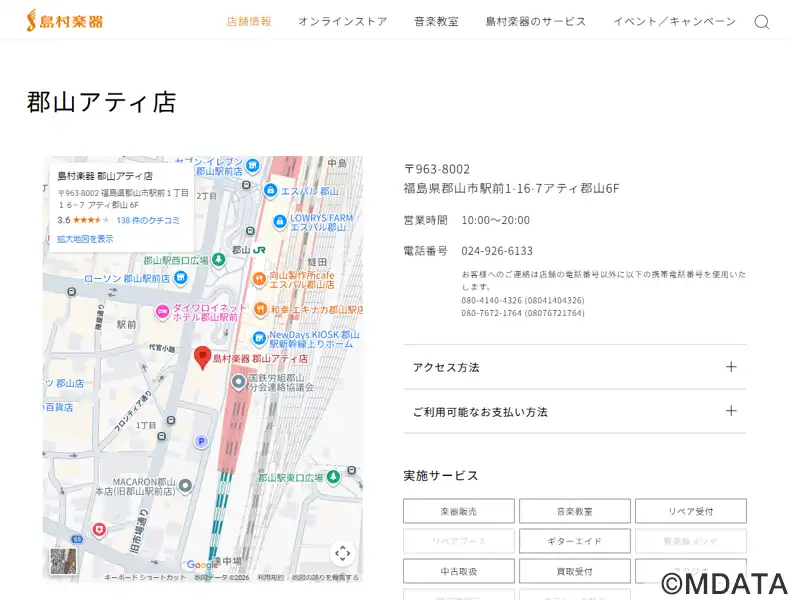Click the Daiwa Roynet Hotel pink marker
Screen dimensions: 800x600
(161, 313)
